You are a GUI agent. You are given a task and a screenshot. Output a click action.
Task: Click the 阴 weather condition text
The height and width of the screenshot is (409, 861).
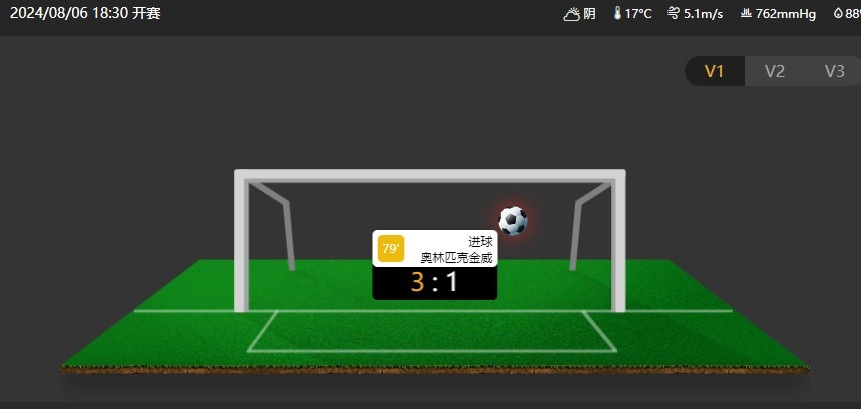pos(589,14)
